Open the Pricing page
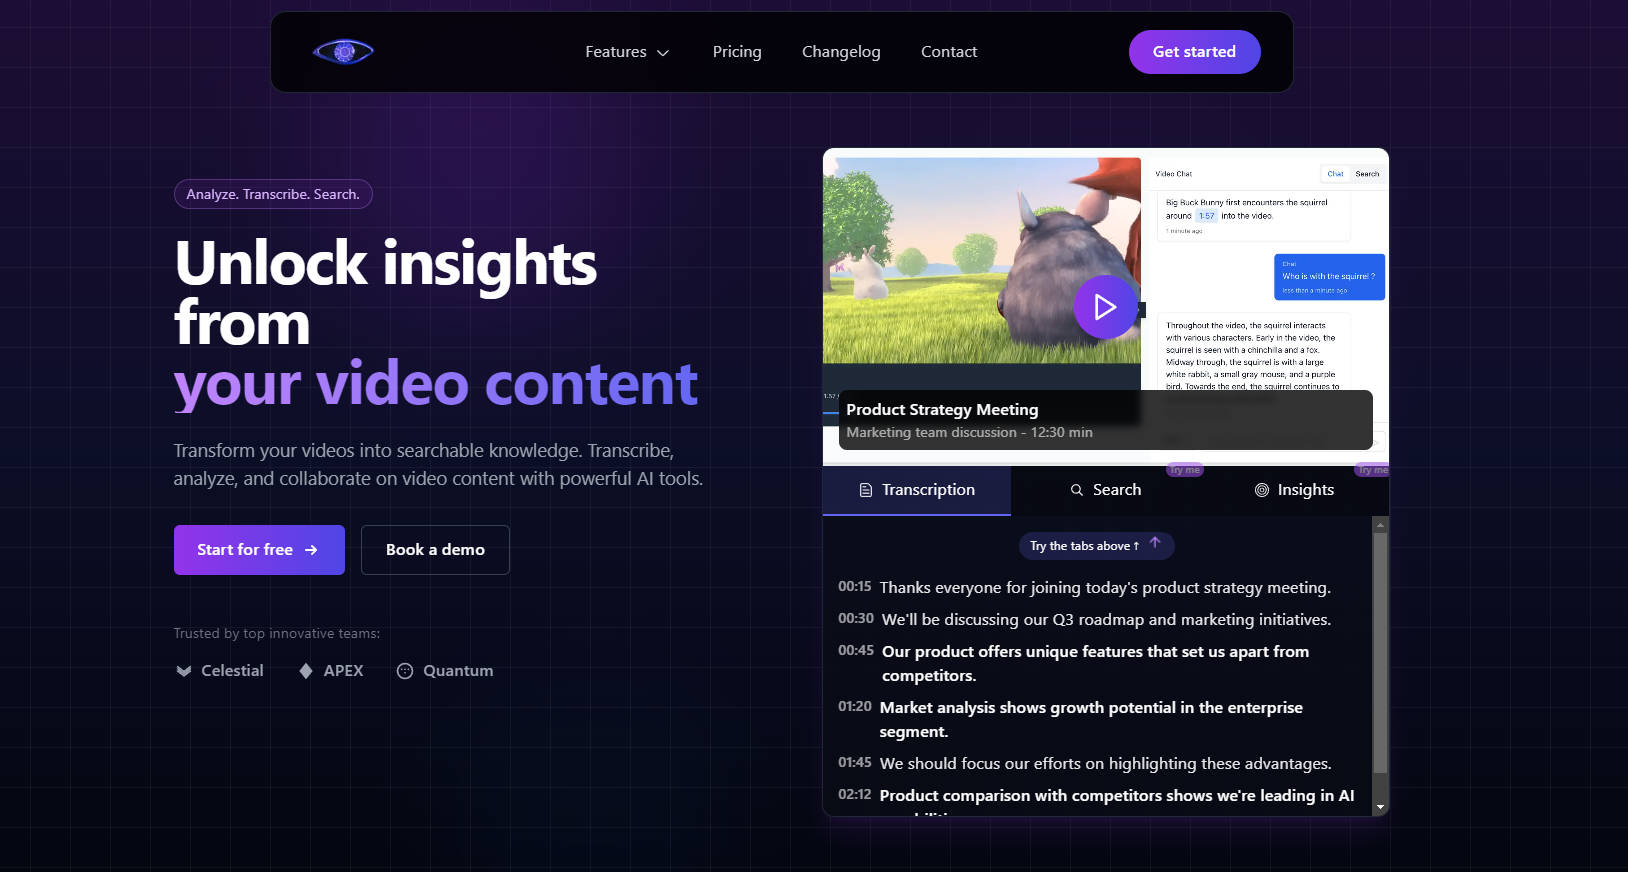The width and height of the screenshot is (1628, 872). tap(736, 52)
